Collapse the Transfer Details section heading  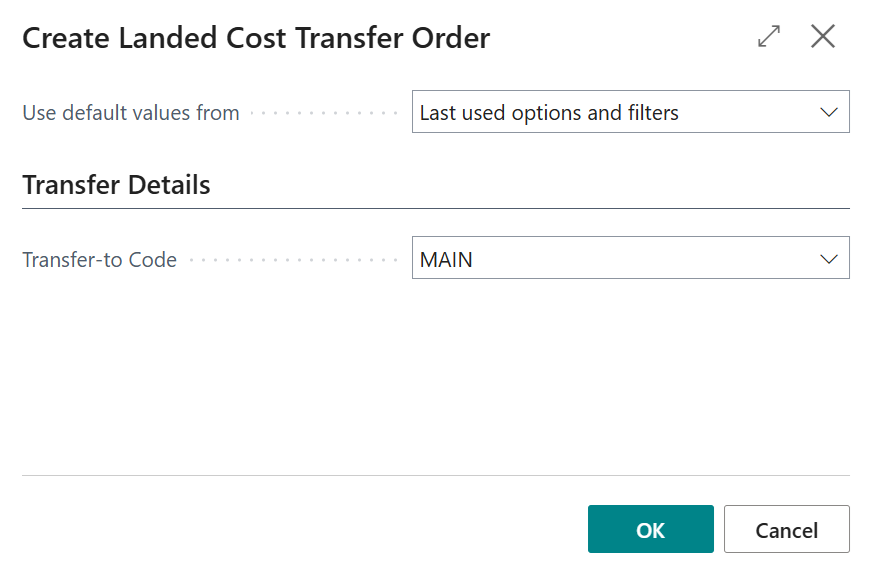(x=116, y=185)
